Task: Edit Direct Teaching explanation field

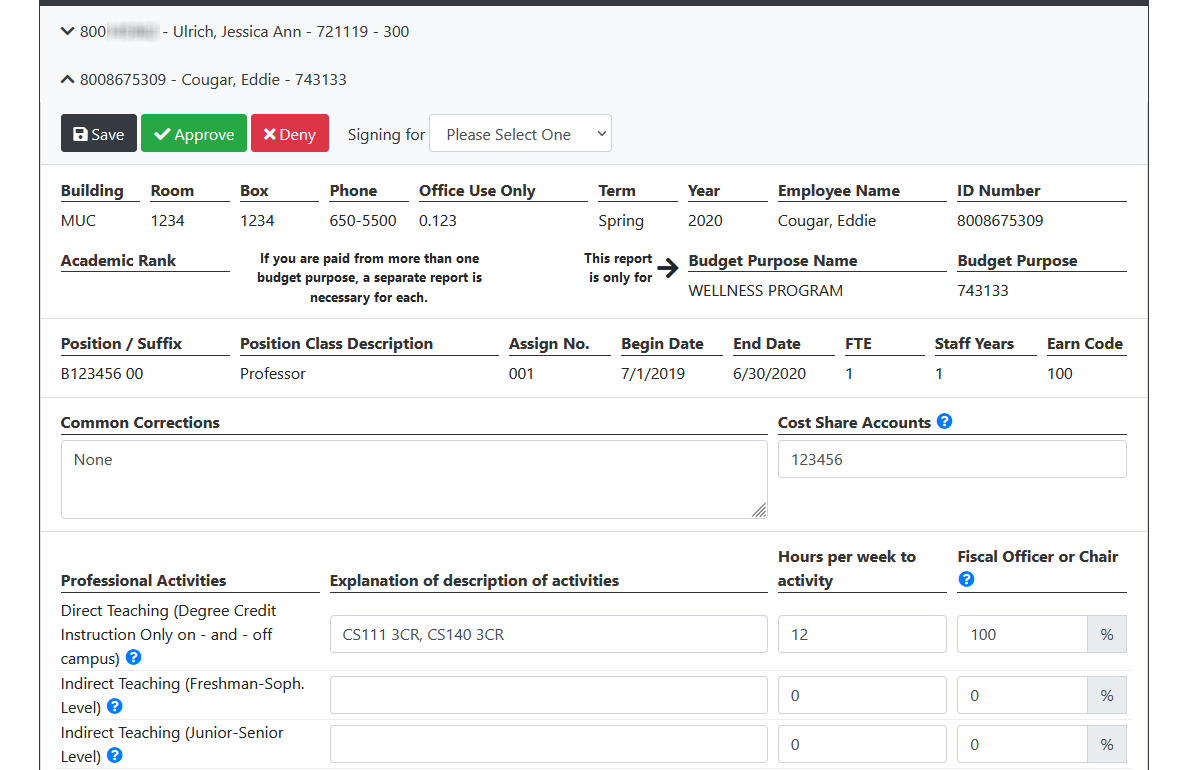Action: coord(548,634)
